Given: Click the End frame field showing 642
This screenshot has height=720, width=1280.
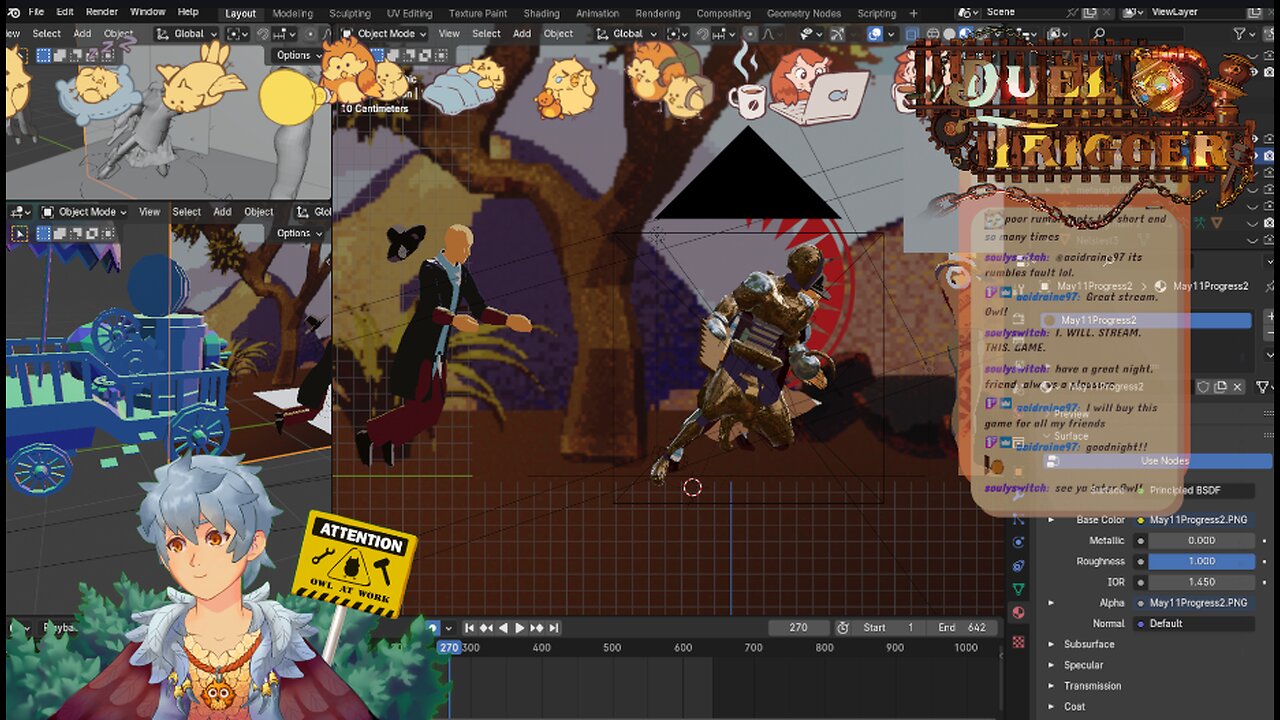Looking at the screenshot, I should 962,628.
